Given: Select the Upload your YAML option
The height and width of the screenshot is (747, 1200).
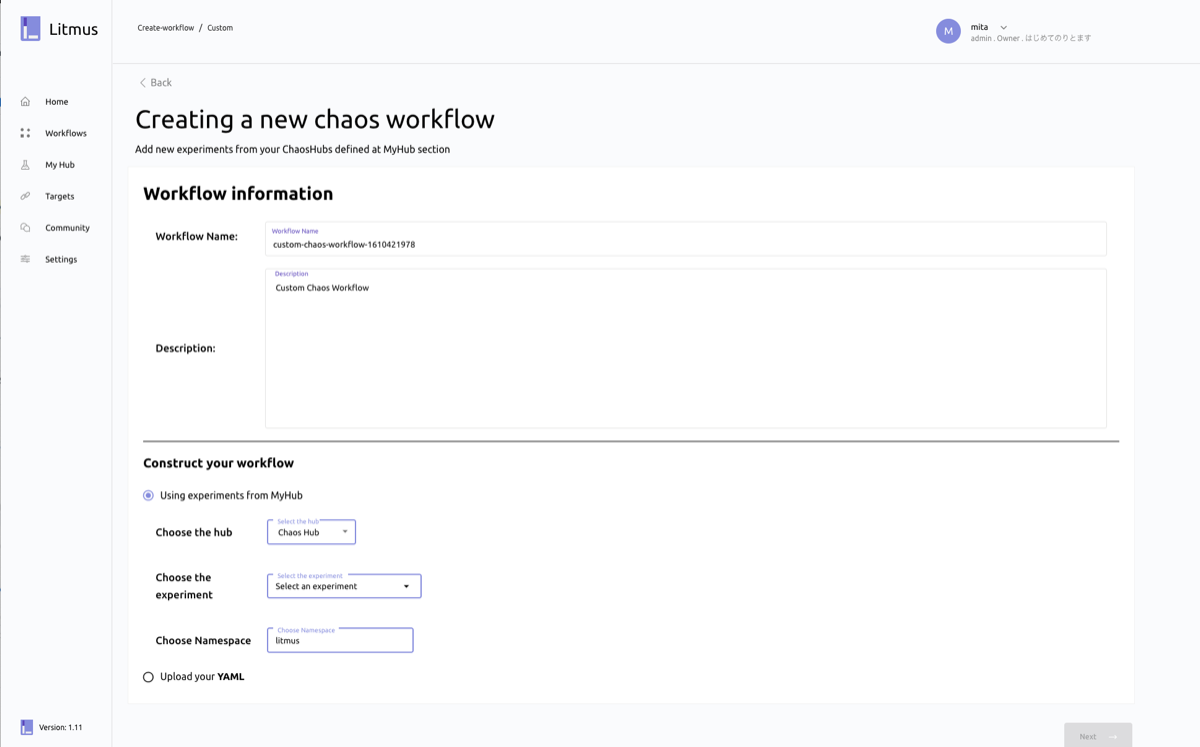Looking at the screenshot, I should click(x=149, y=677).
